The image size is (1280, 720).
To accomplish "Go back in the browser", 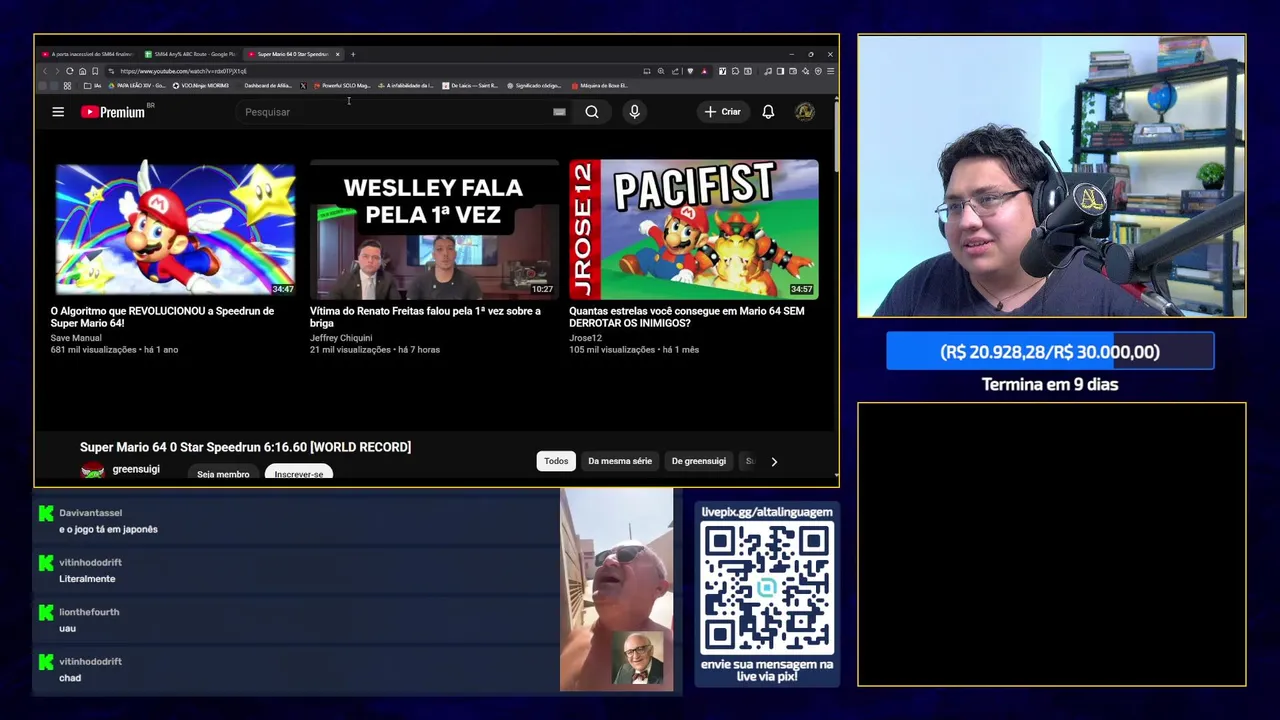I will tap(45, 71).
